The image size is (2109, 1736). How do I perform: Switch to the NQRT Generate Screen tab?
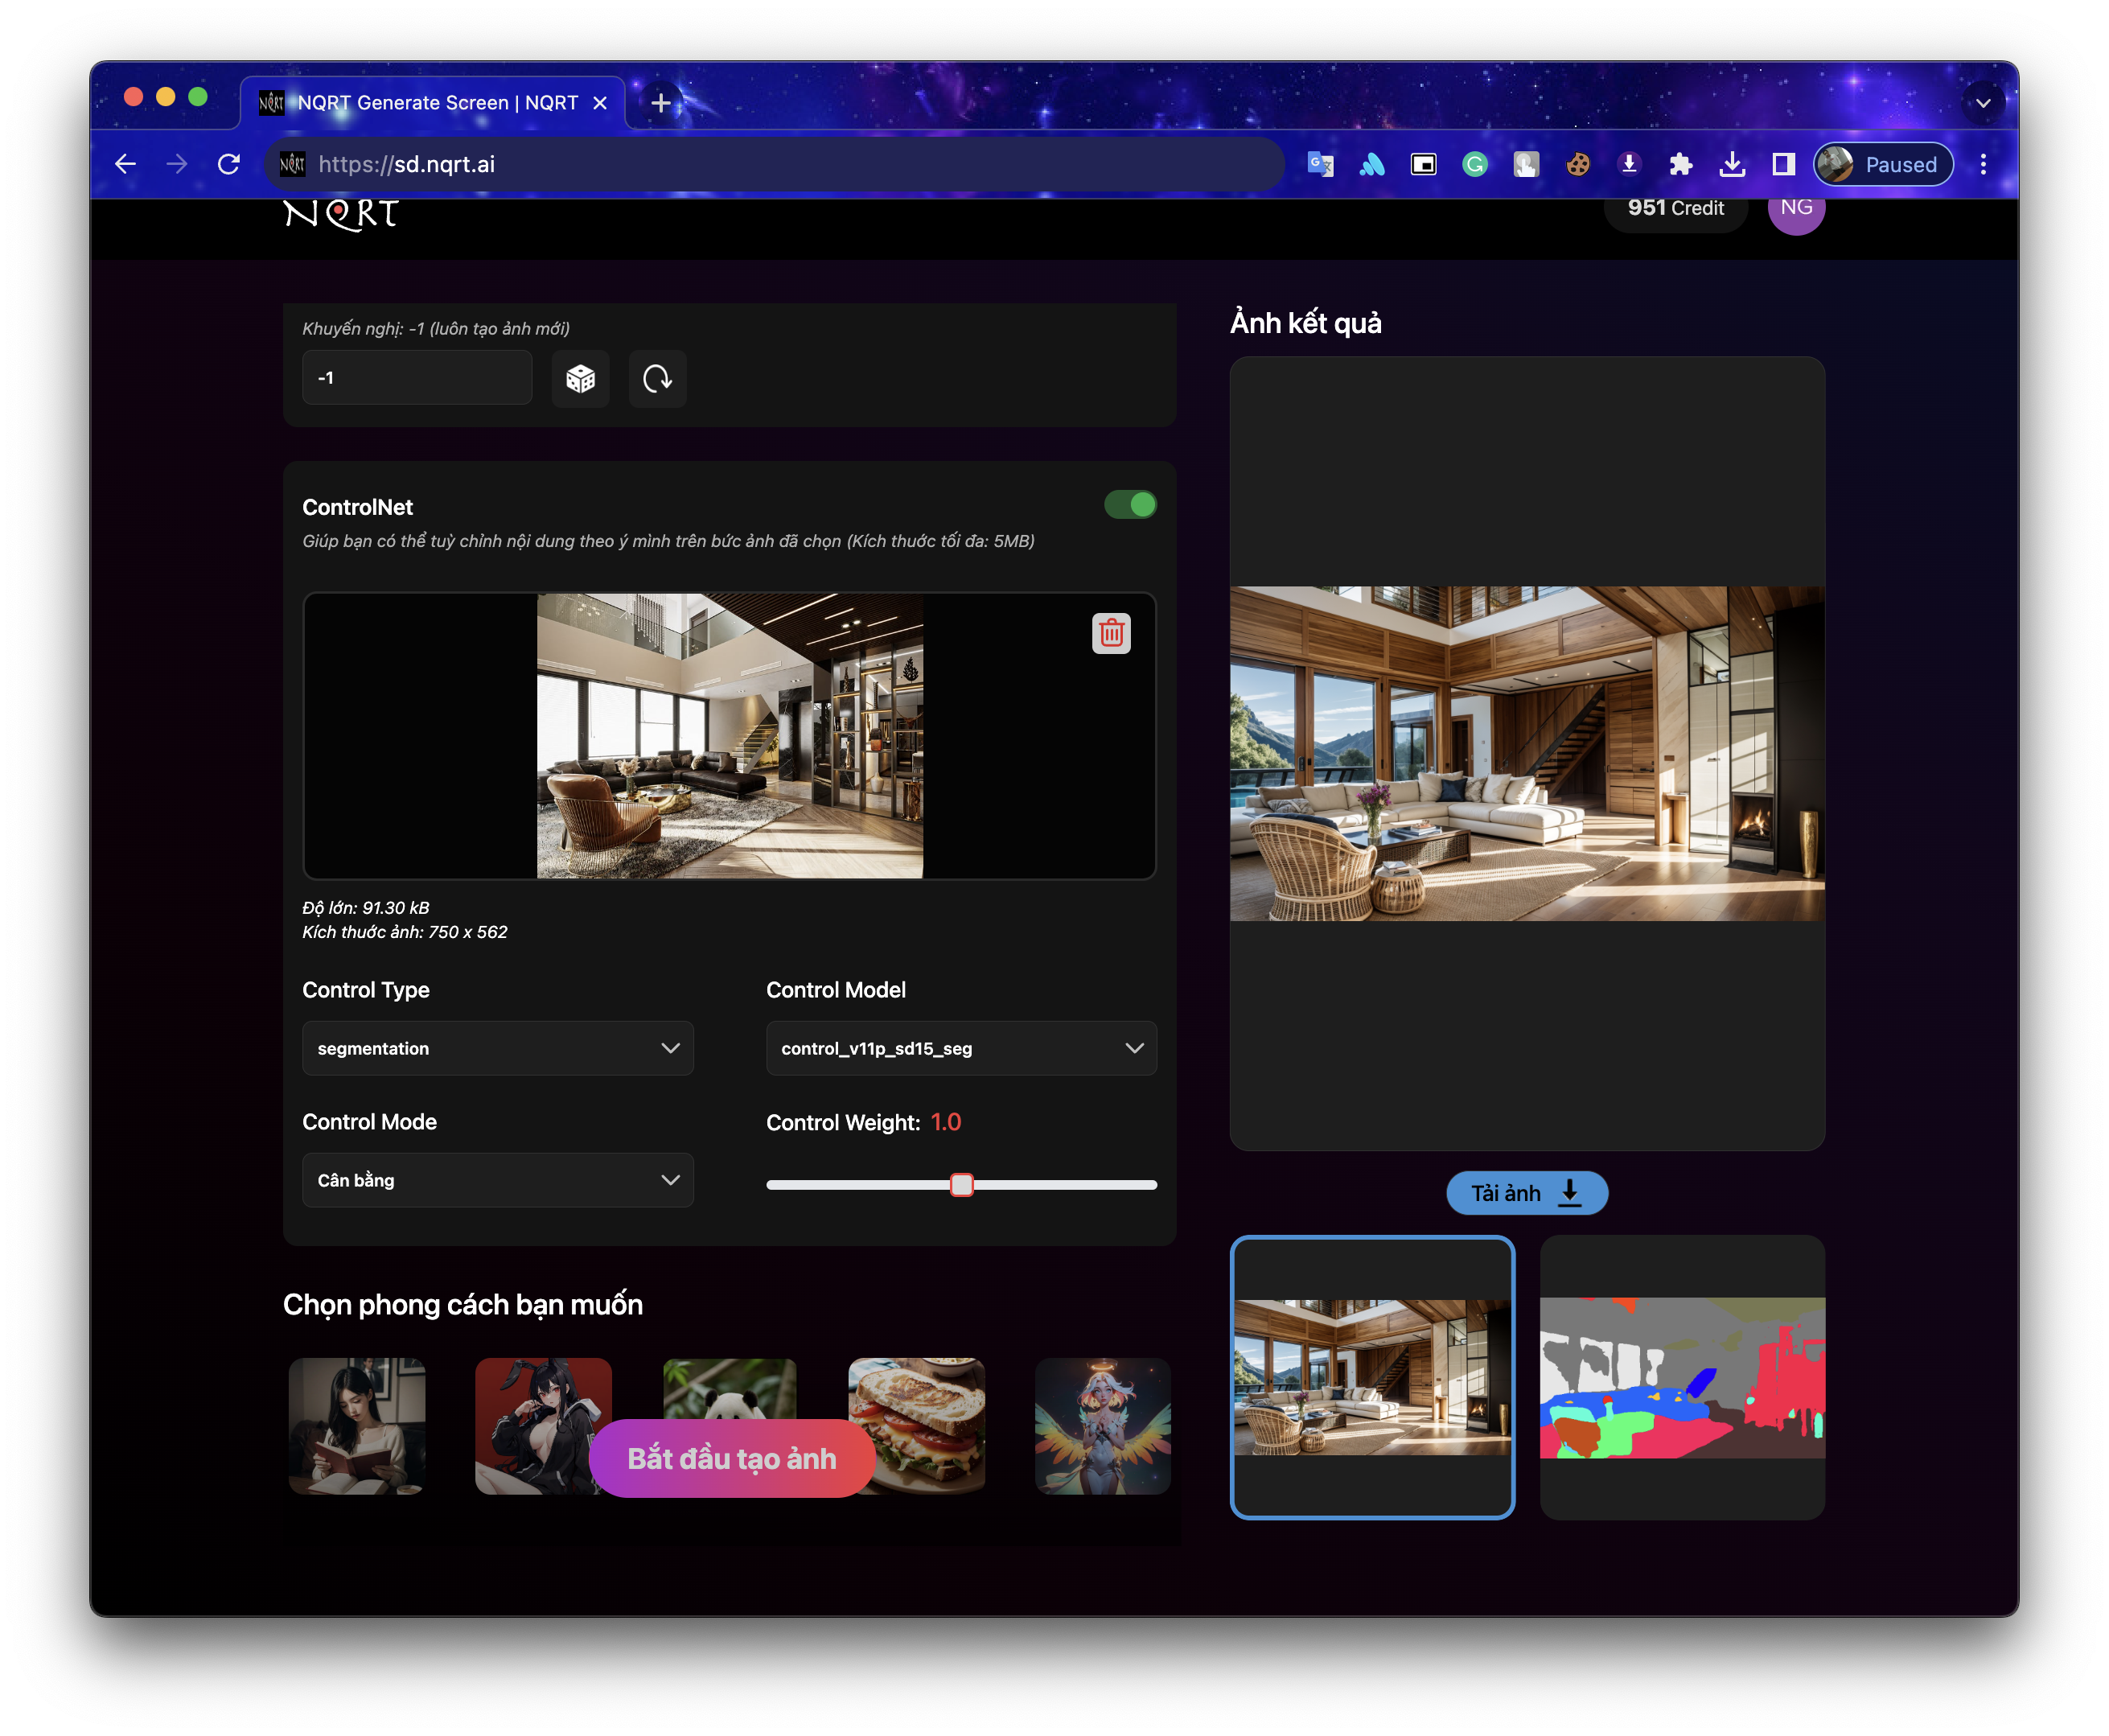click(x=435, y=103)
